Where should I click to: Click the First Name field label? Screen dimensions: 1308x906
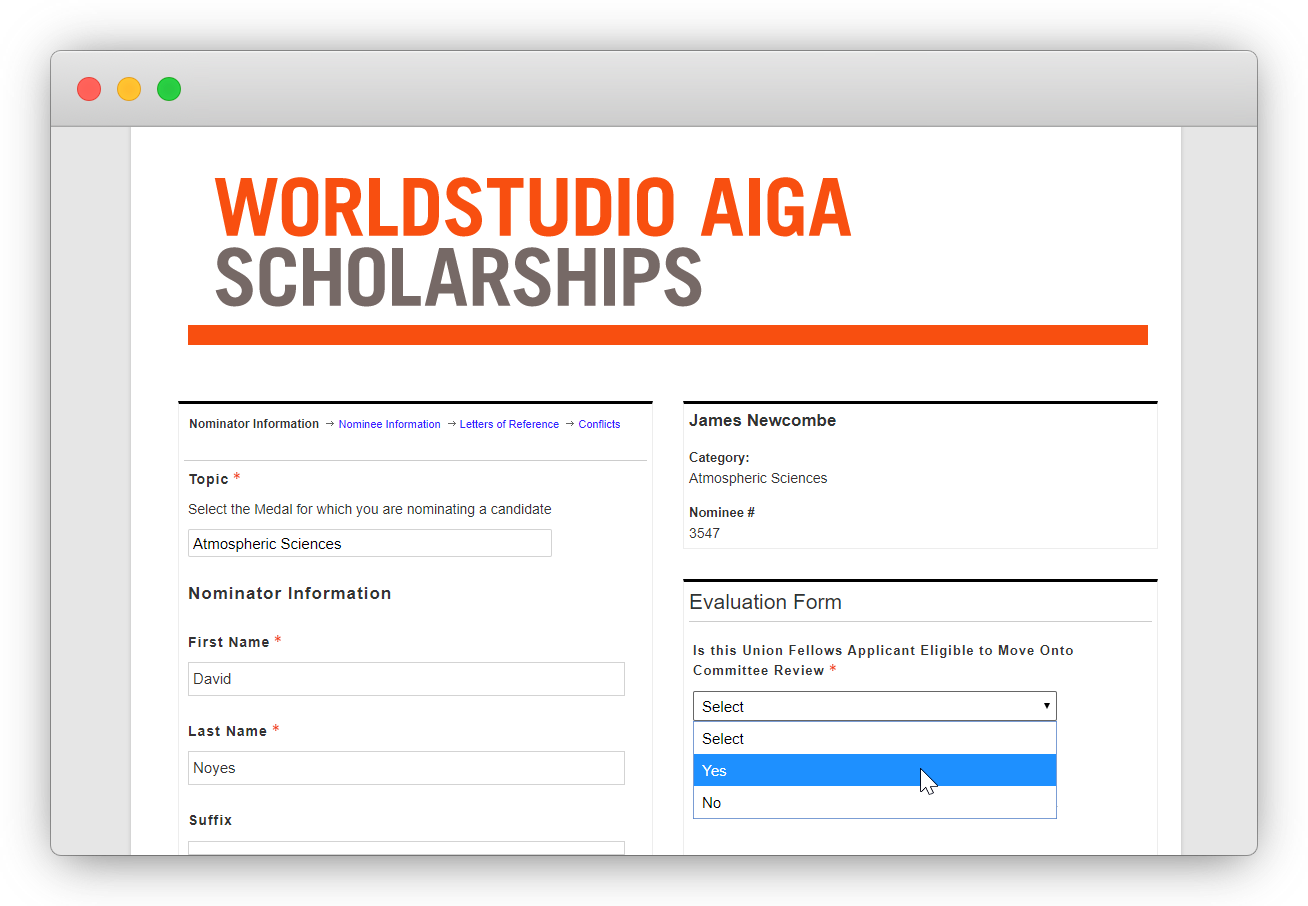tap(229, 642)
